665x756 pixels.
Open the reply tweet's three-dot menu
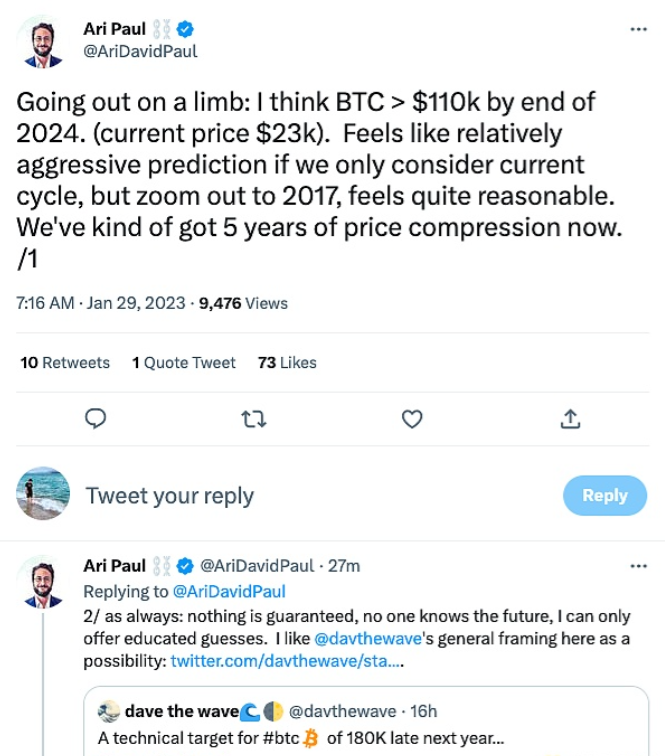click(637, 565)
